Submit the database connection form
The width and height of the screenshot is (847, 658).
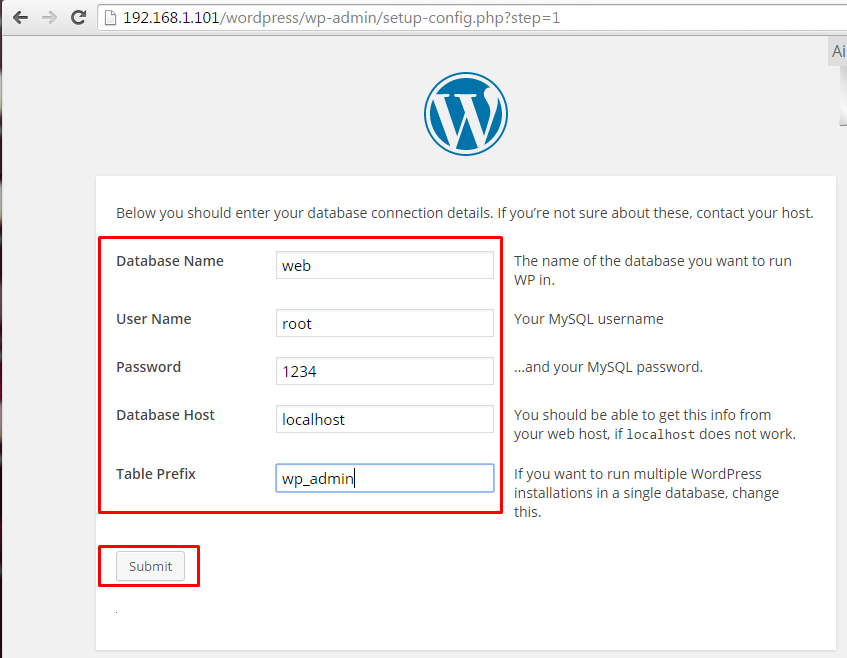coord(150,566)
